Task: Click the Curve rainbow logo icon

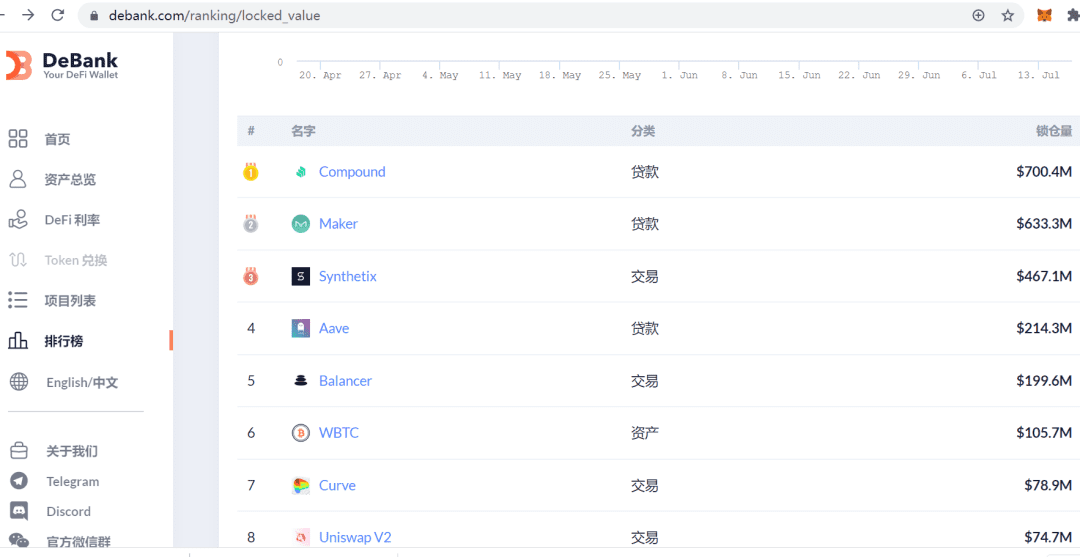Action: click(x=300, y=485)
